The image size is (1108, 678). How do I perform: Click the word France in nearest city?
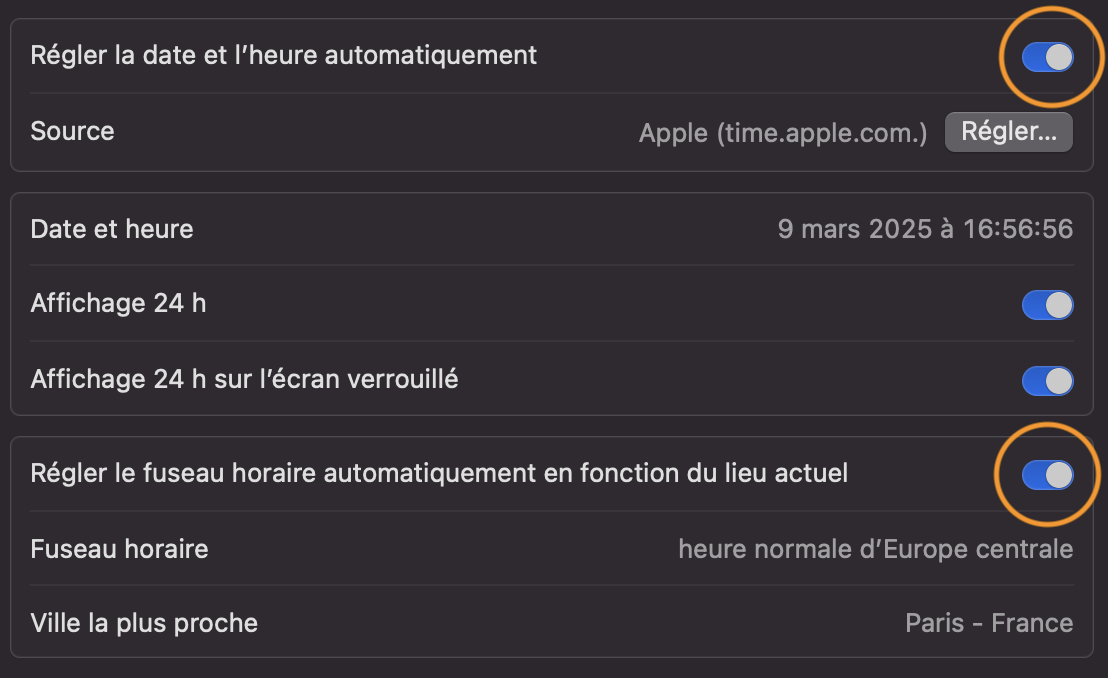[1031, 623]
